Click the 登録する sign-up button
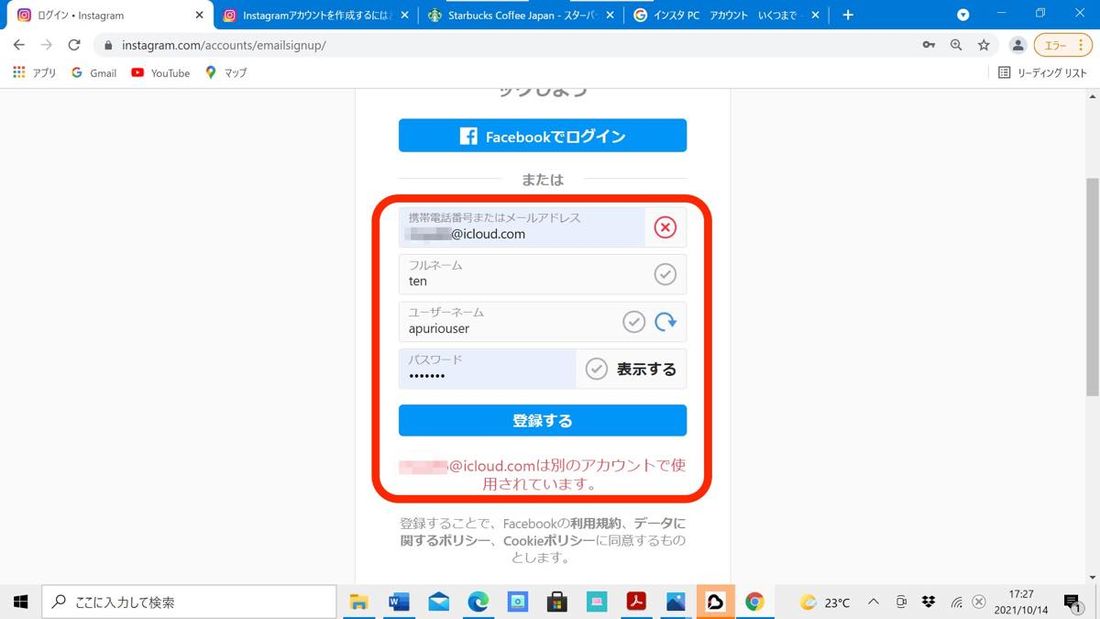 [542, 420]
